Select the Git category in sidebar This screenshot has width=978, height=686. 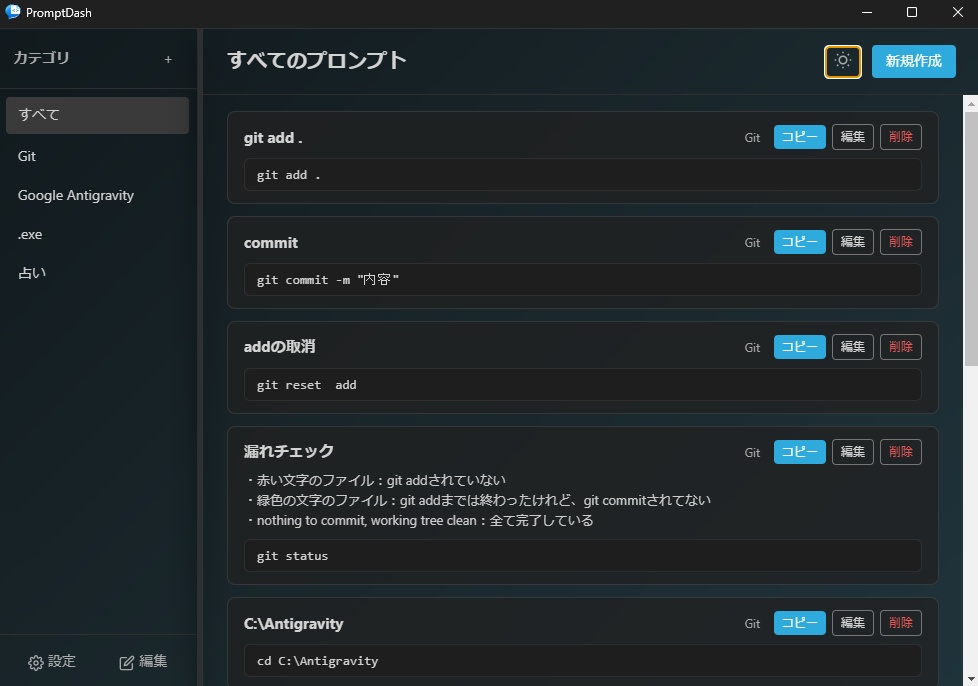click(97, 156)
